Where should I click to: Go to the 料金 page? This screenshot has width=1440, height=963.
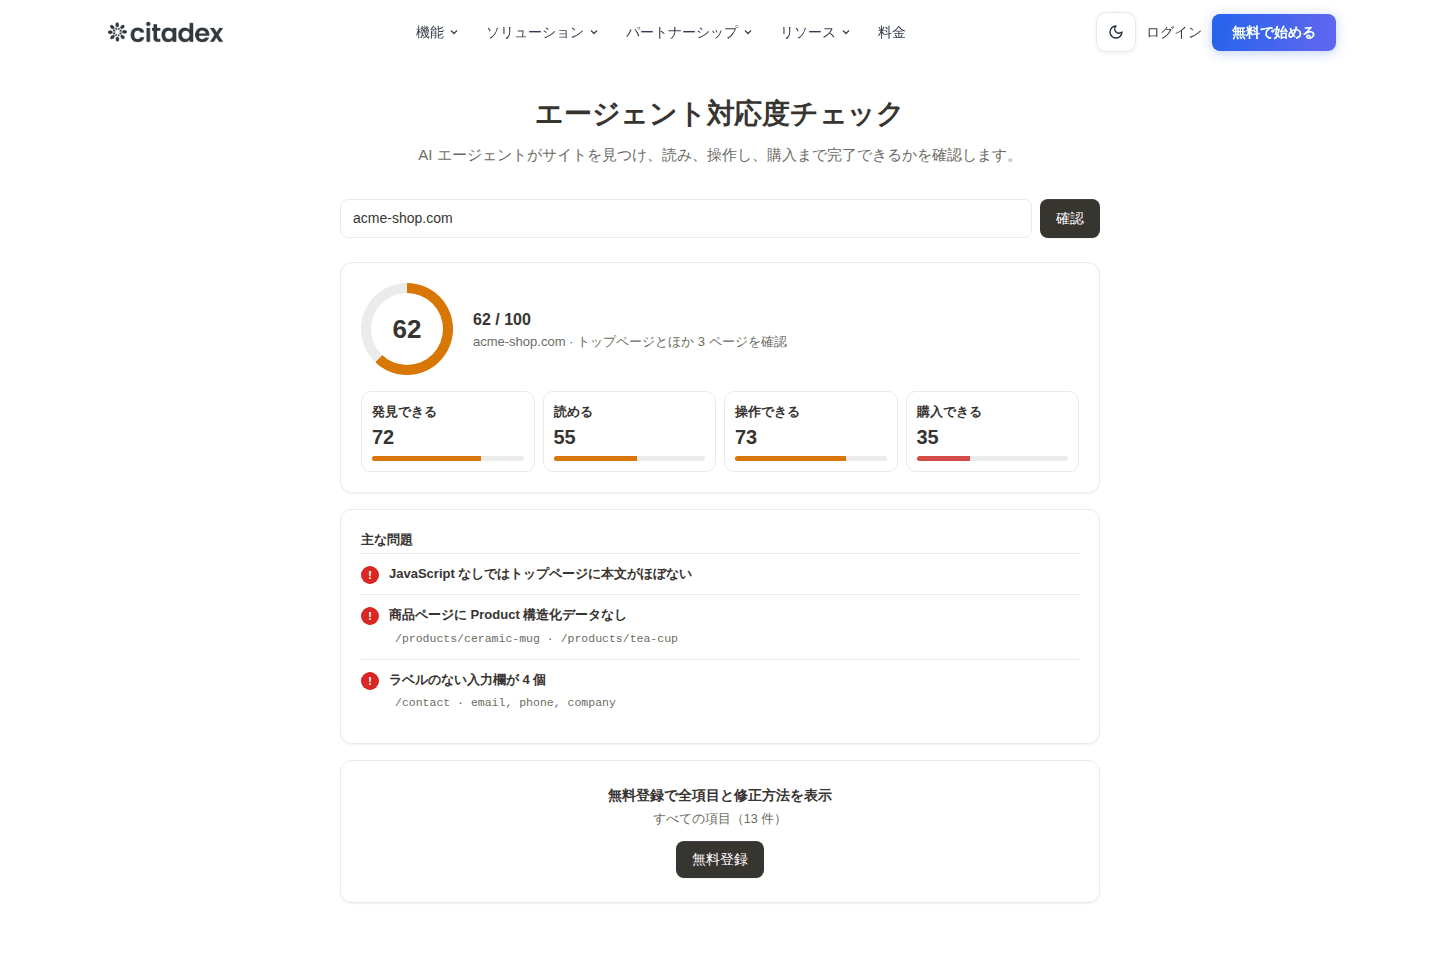(892, 32)
